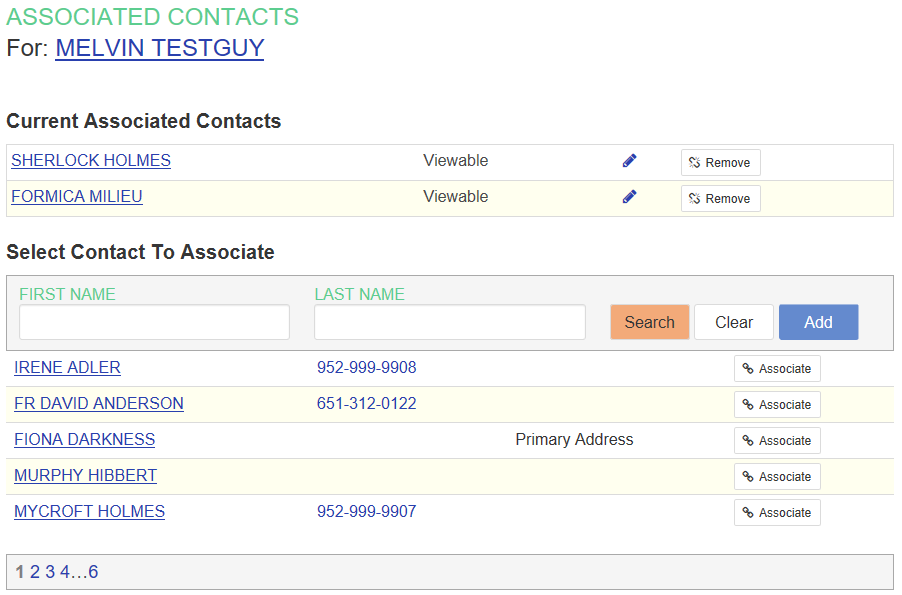
Task: Open Sherlock Holmes contact record
Action: tap(91, 161)
